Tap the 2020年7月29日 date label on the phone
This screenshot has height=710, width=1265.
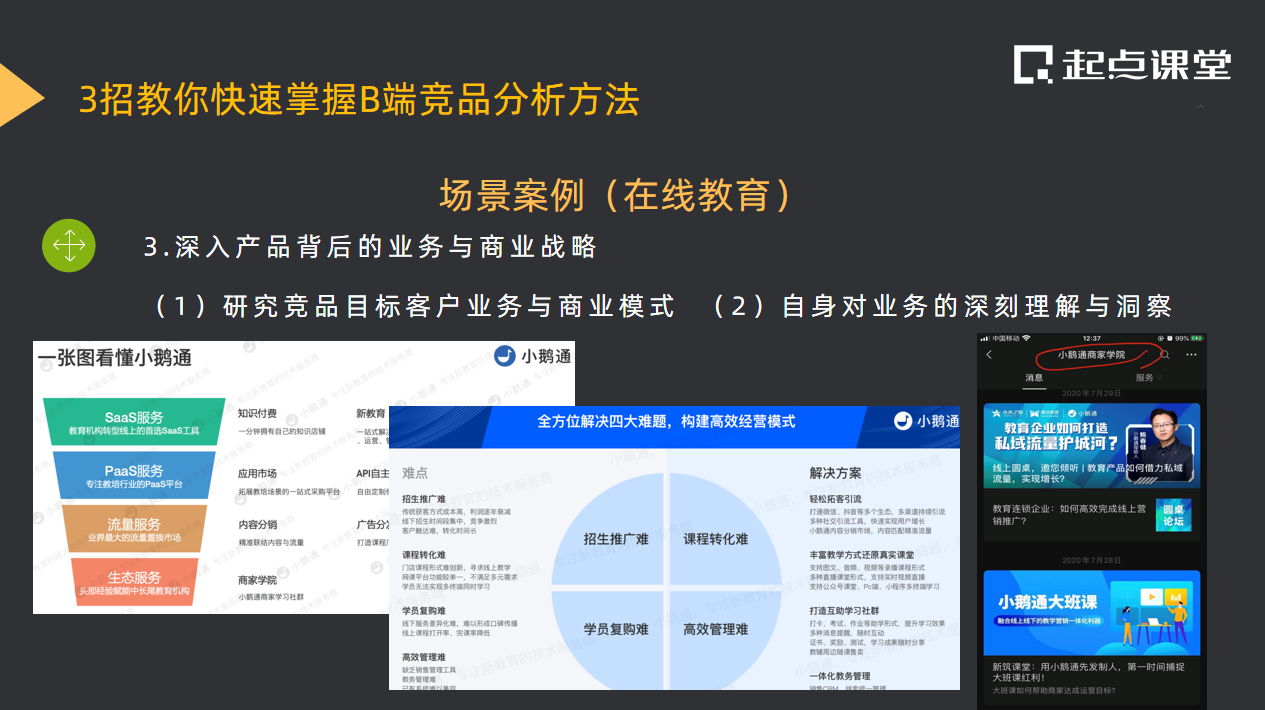[1092, 393]
